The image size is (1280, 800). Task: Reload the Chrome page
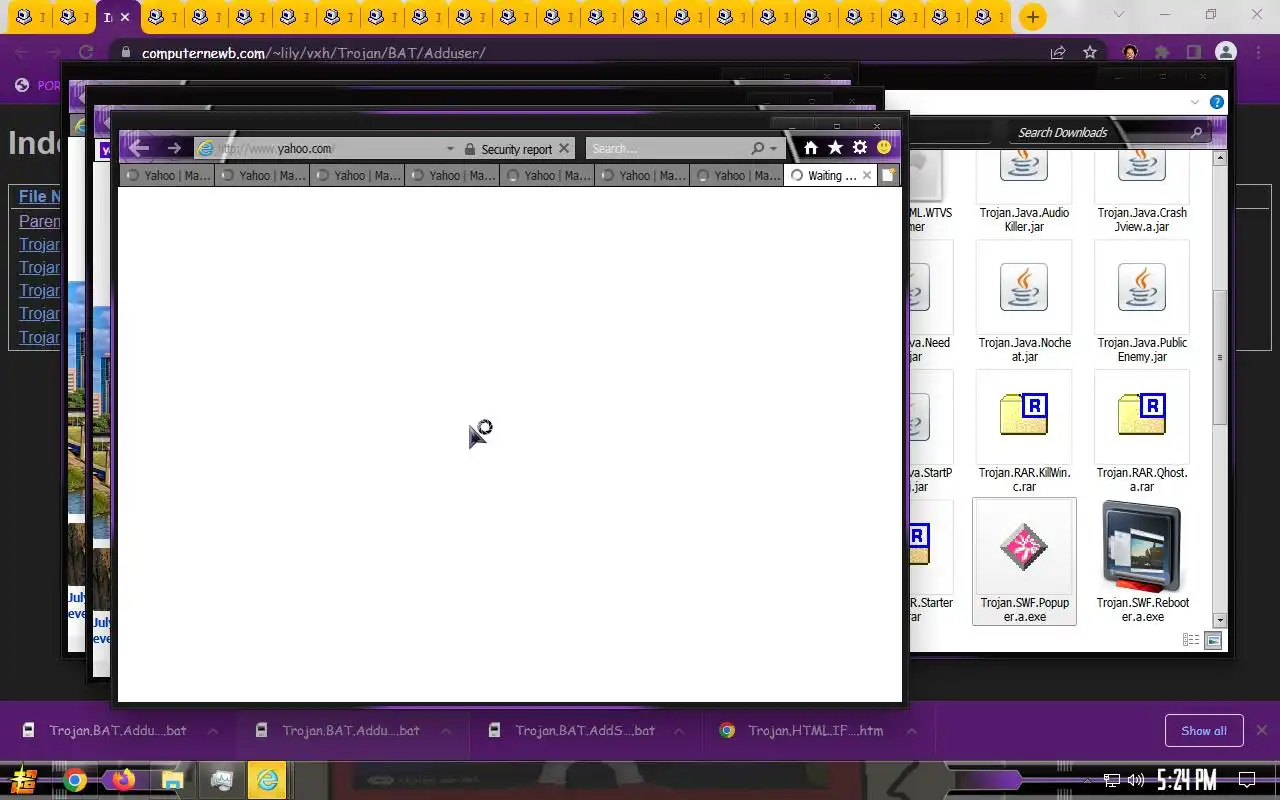point(86,52)
